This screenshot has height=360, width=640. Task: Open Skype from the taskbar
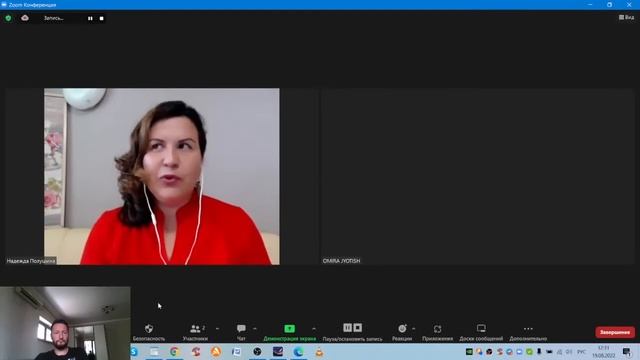point(134,351)
